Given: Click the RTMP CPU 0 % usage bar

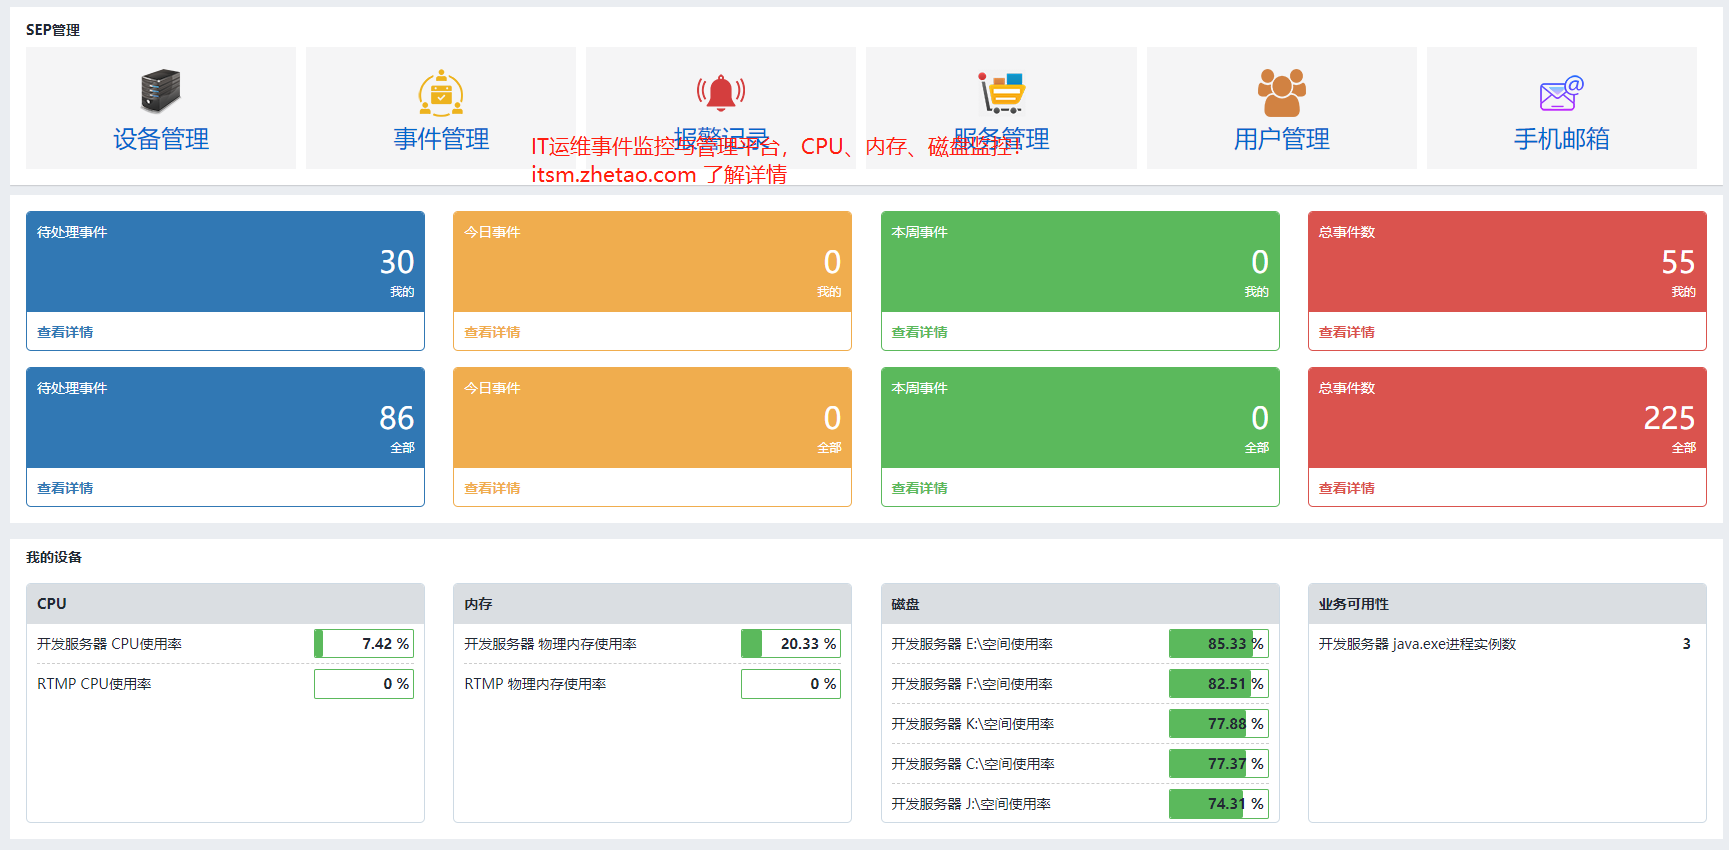Looking at the screenshot, I should click(x=364, y=684).
